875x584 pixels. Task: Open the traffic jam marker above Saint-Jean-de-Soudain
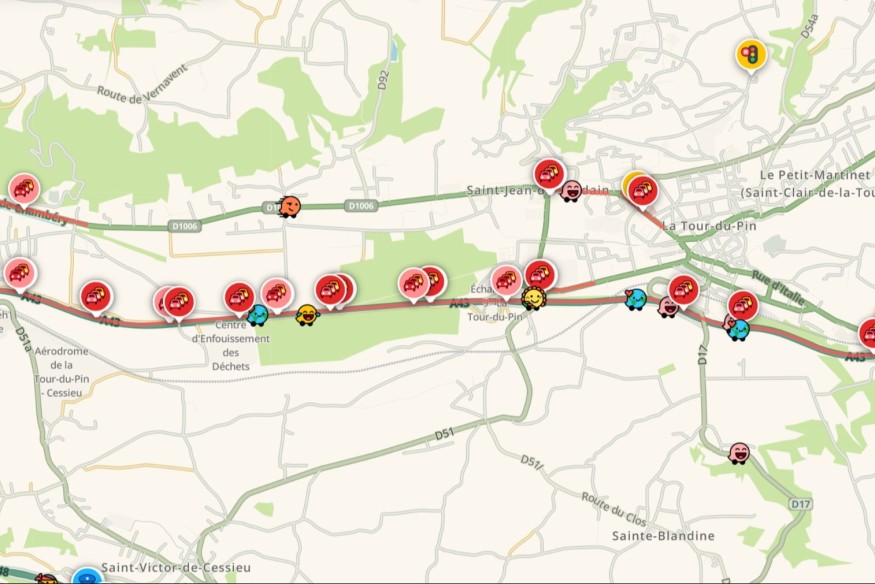coord(549,175)
